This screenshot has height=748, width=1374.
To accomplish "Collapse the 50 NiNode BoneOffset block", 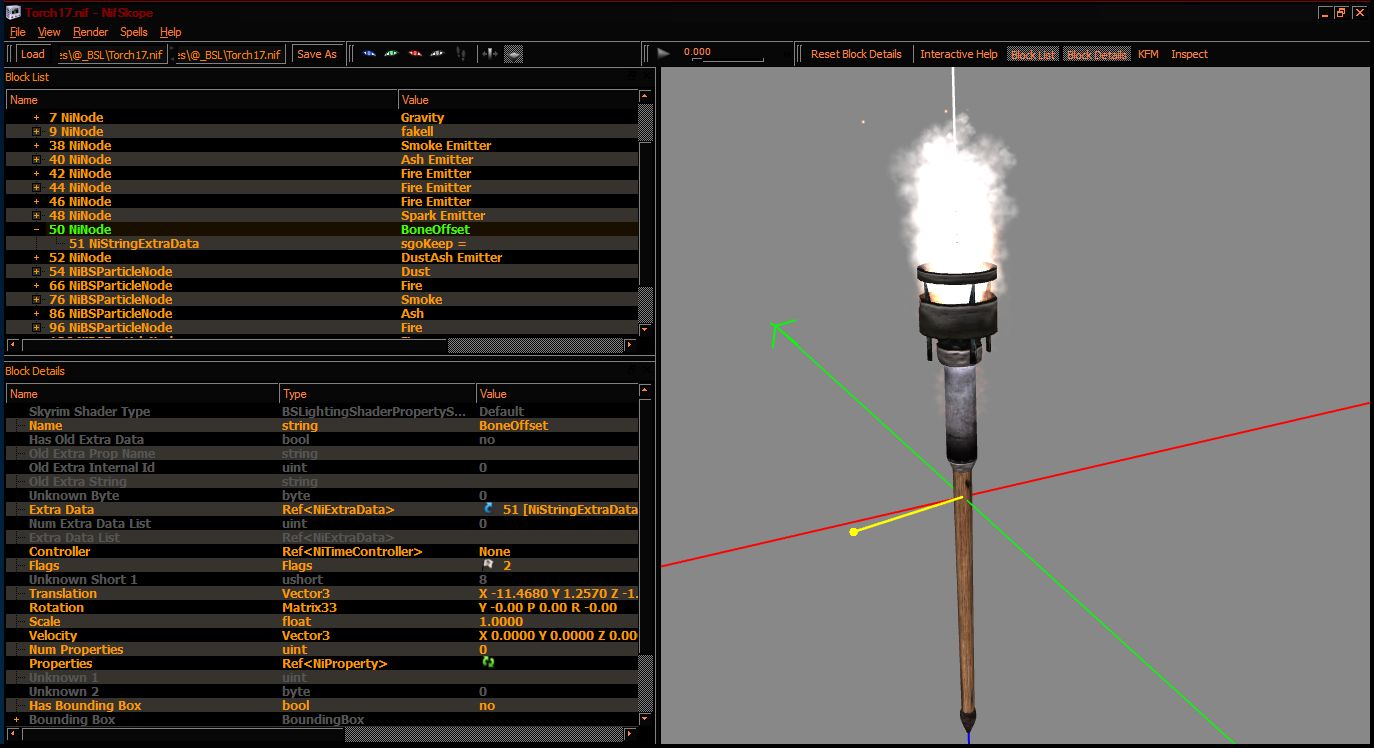I will (37, 229).
